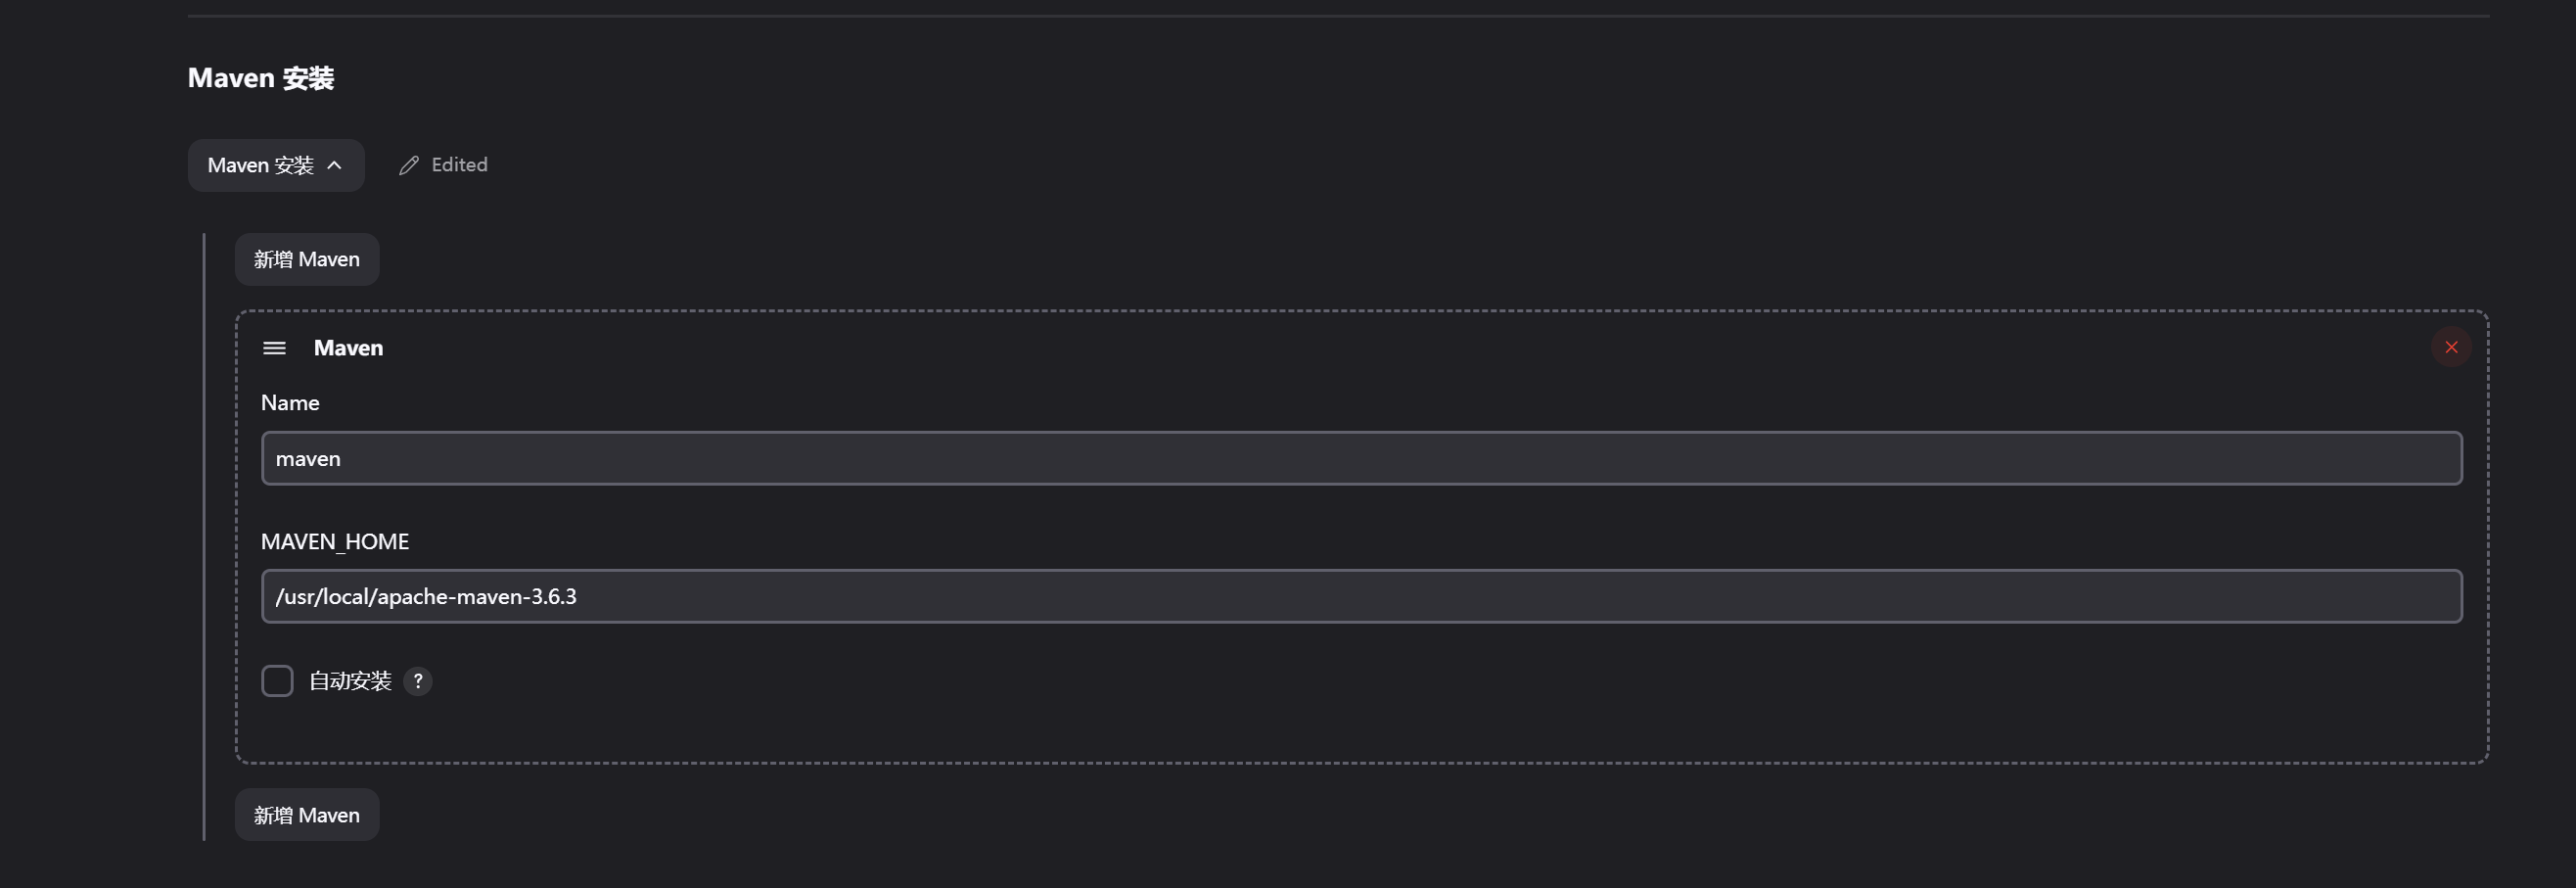Delete the Maven installation with the red X
This screenshot has width=2576, height=888.
[x=2451, y=347]
